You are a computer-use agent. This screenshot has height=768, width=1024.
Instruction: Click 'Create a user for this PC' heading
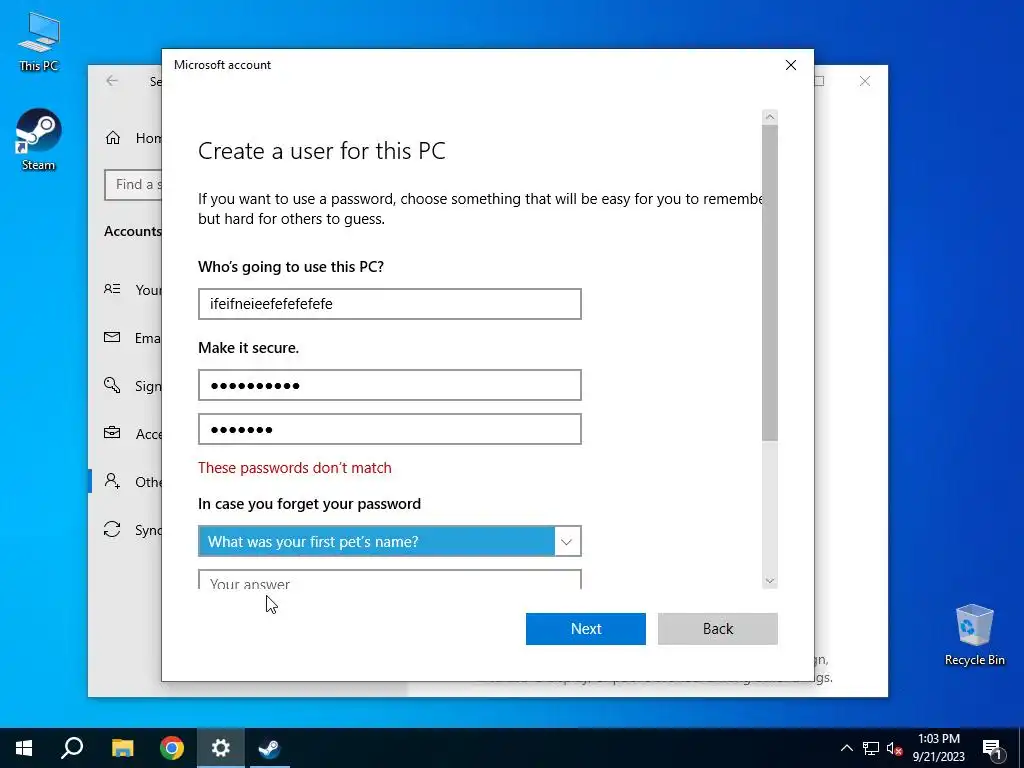coord(322,151)
